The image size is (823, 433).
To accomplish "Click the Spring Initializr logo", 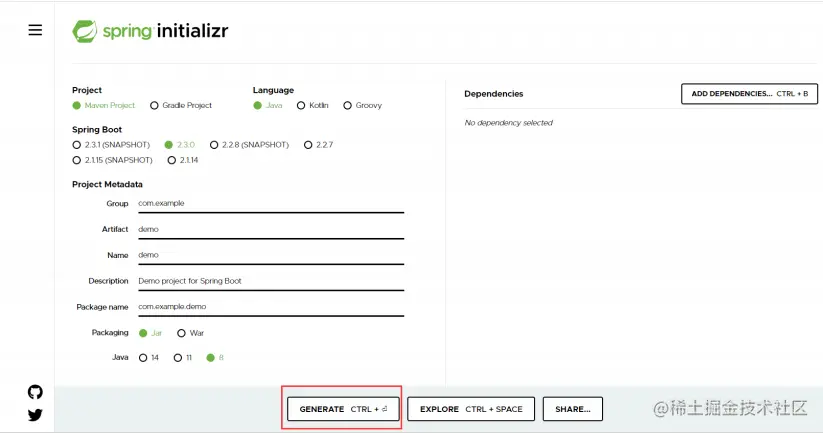I will pos(150,31).
